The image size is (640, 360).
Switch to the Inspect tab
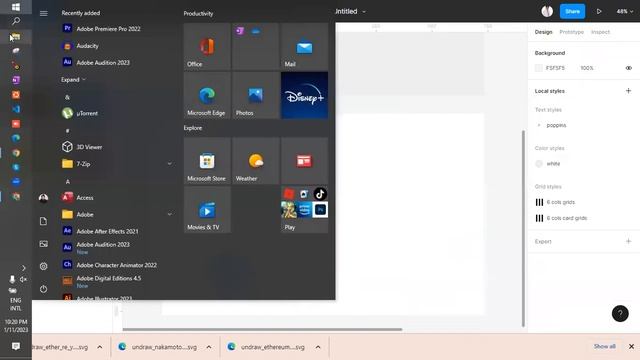[x=600, y=32]
